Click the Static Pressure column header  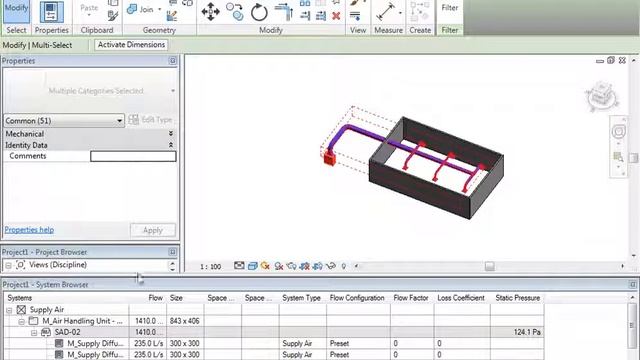click(518, 298)
